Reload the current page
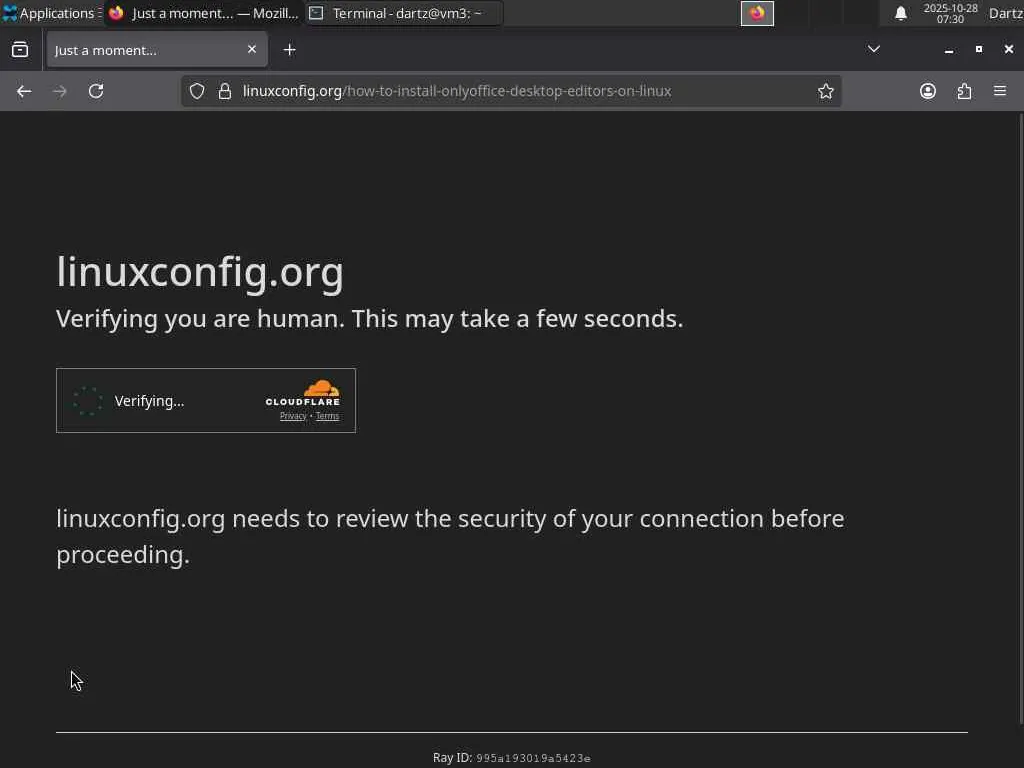The height and width of the screenshot is (768, 1024). pyautogui.click(x=96, y=91)
